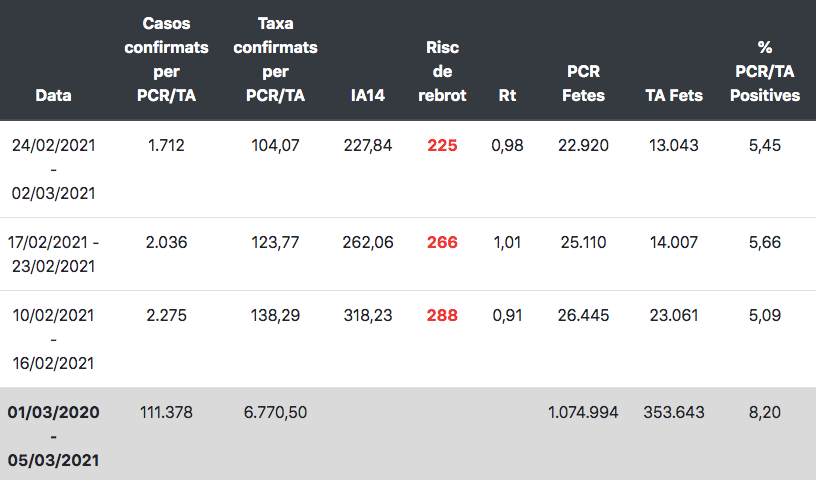
Task: Click the Risc de rebrot header
Action: pos(442,72)
